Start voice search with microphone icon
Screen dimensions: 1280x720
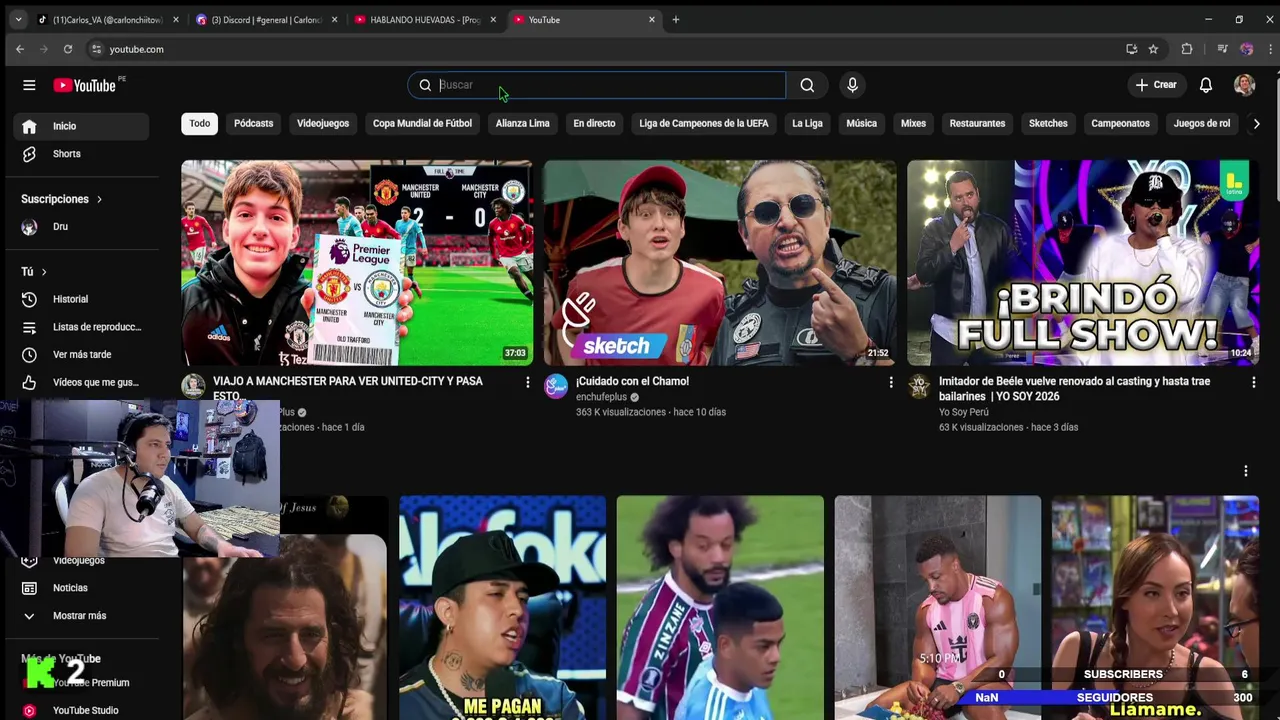click(852, 85)
